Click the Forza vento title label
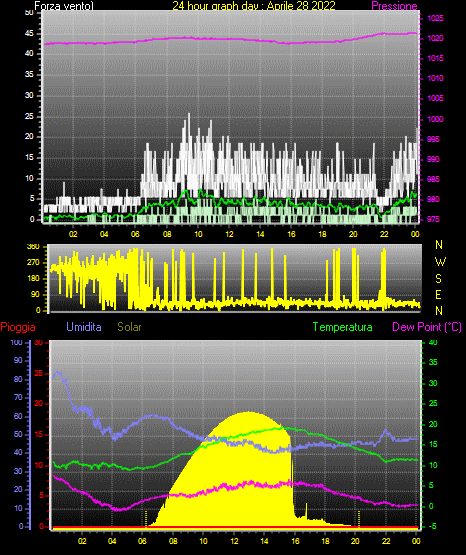The height and width of the screenshot is (555, 466). [x=64, y=6]
